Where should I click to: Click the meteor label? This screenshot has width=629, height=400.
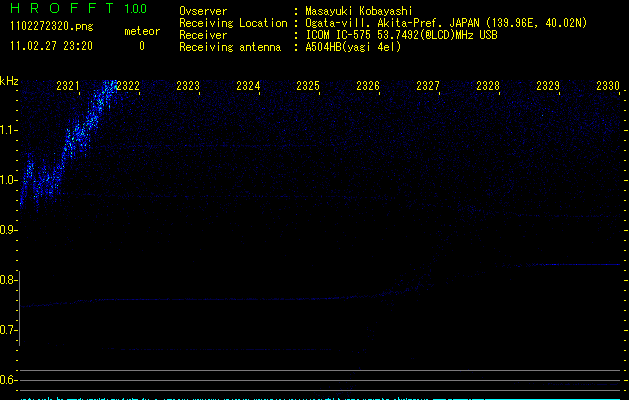[x=142, y=31]
